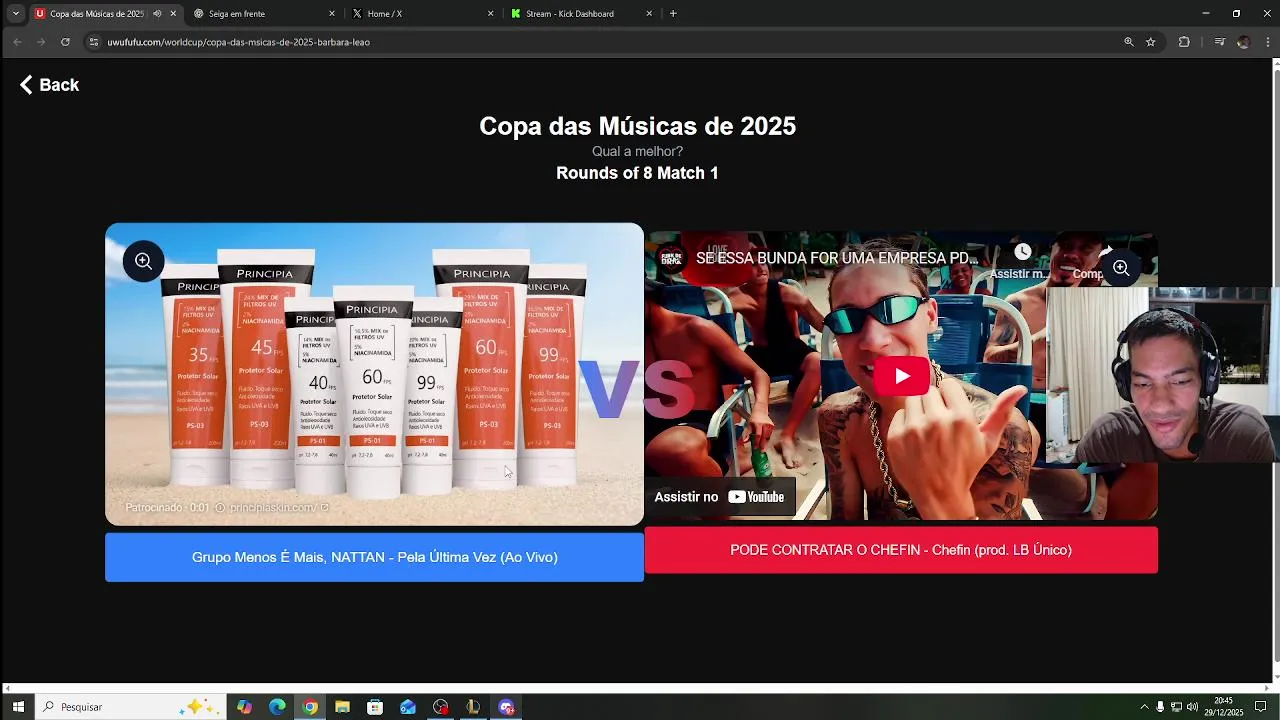The image size is (1280, 720).
Task: Click the Pesquisar taskbar search box
Action: tap(130, 707)
